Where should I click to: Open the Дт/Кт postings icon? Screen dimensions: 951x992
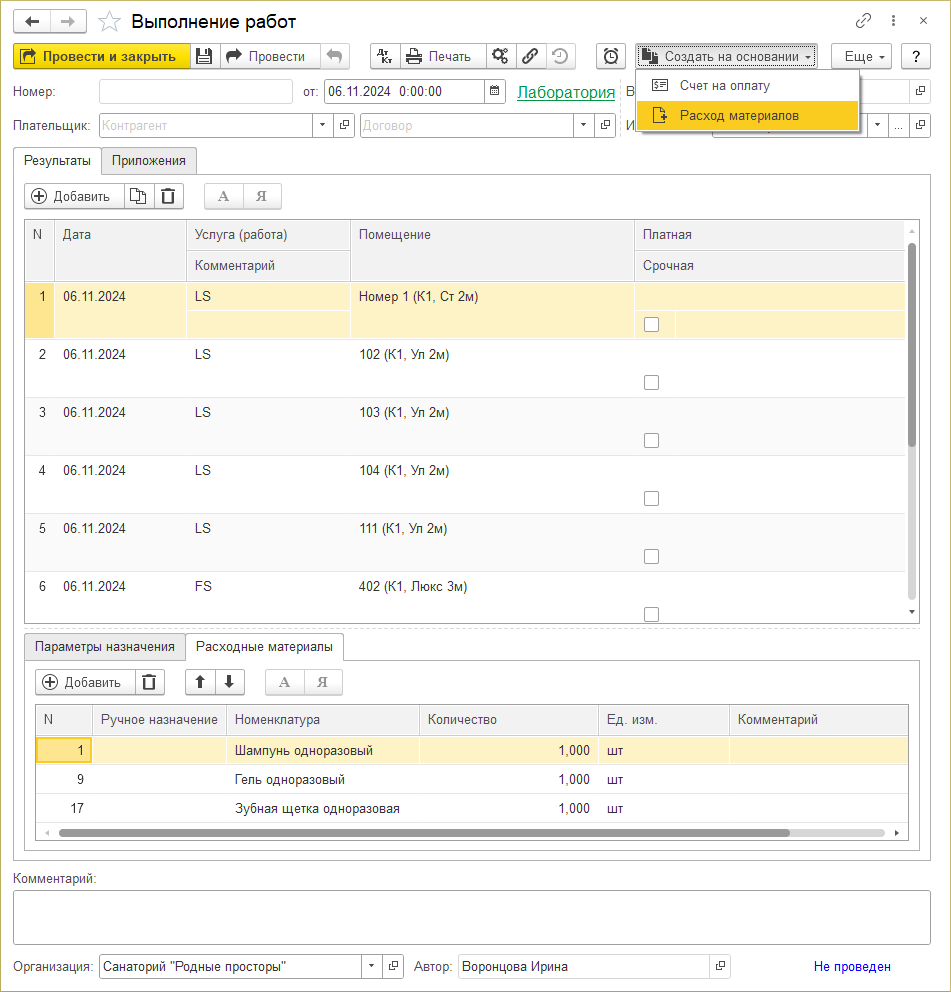(x=385, y=56)
